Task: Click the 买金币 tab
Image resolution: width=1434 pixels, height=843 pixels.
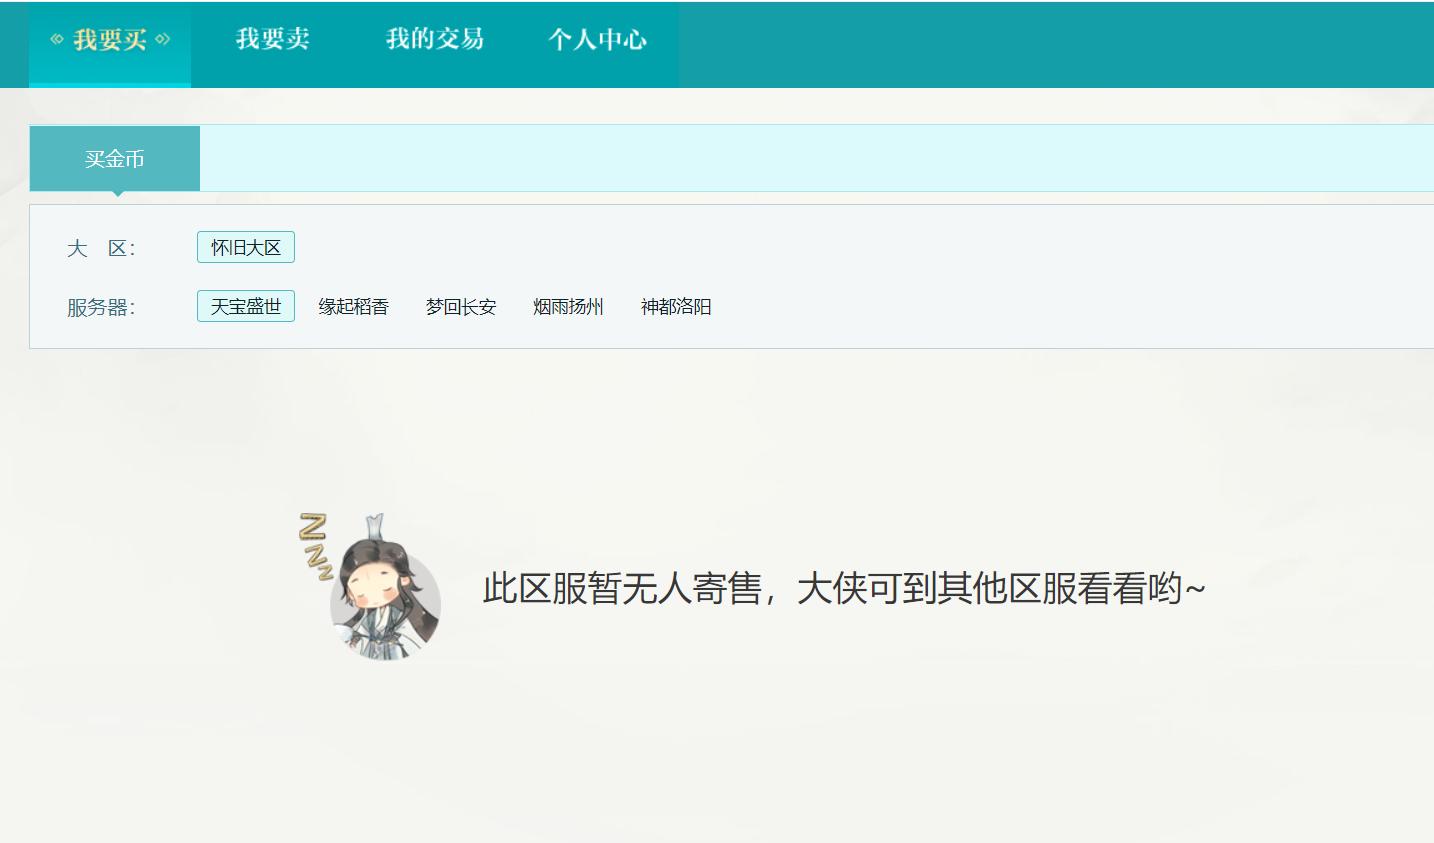Action: pos(115,157)
